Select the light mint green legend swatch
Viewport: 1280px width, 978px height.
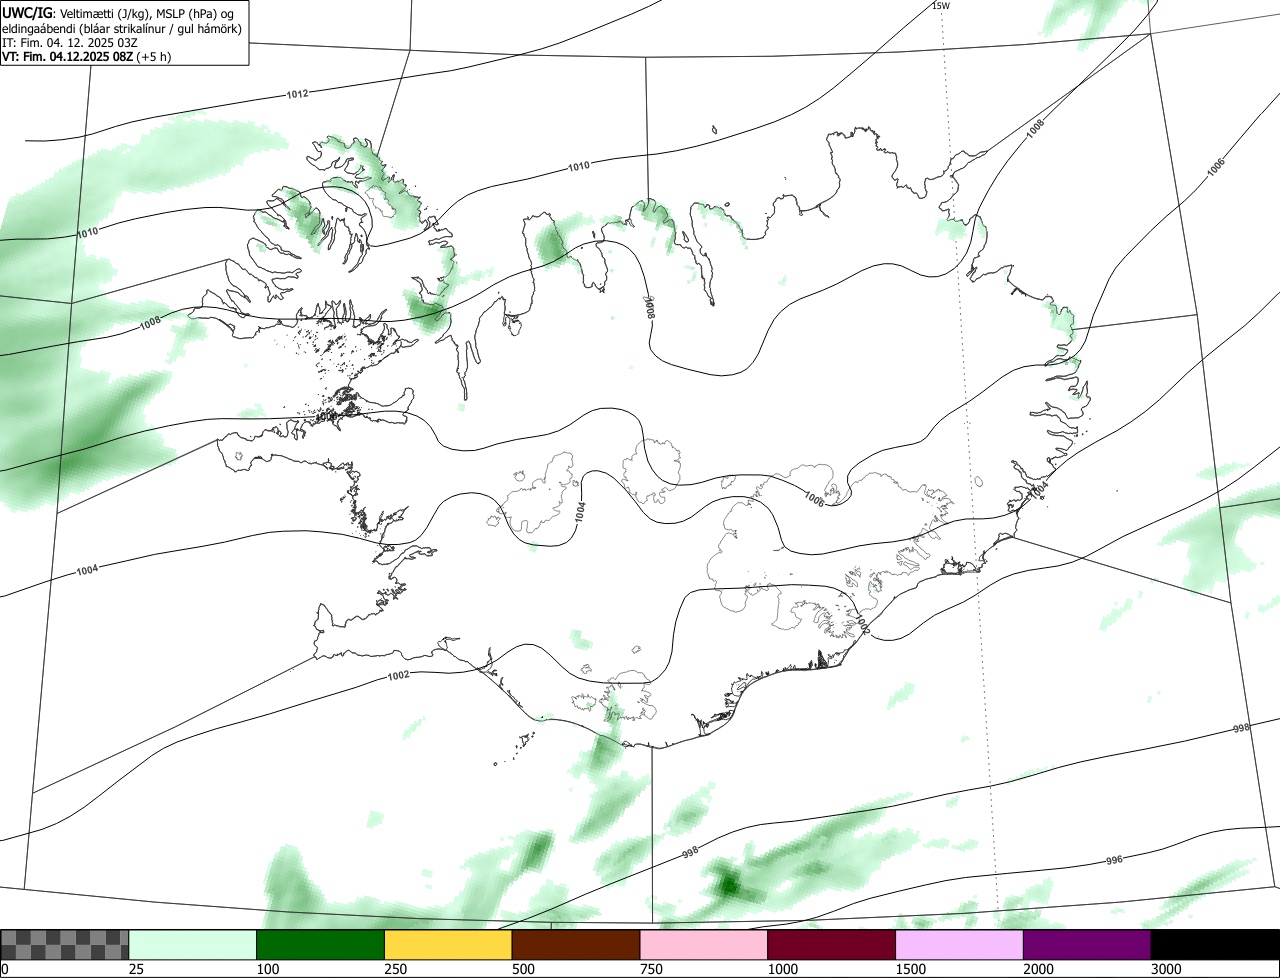click(x=193, y=945)
